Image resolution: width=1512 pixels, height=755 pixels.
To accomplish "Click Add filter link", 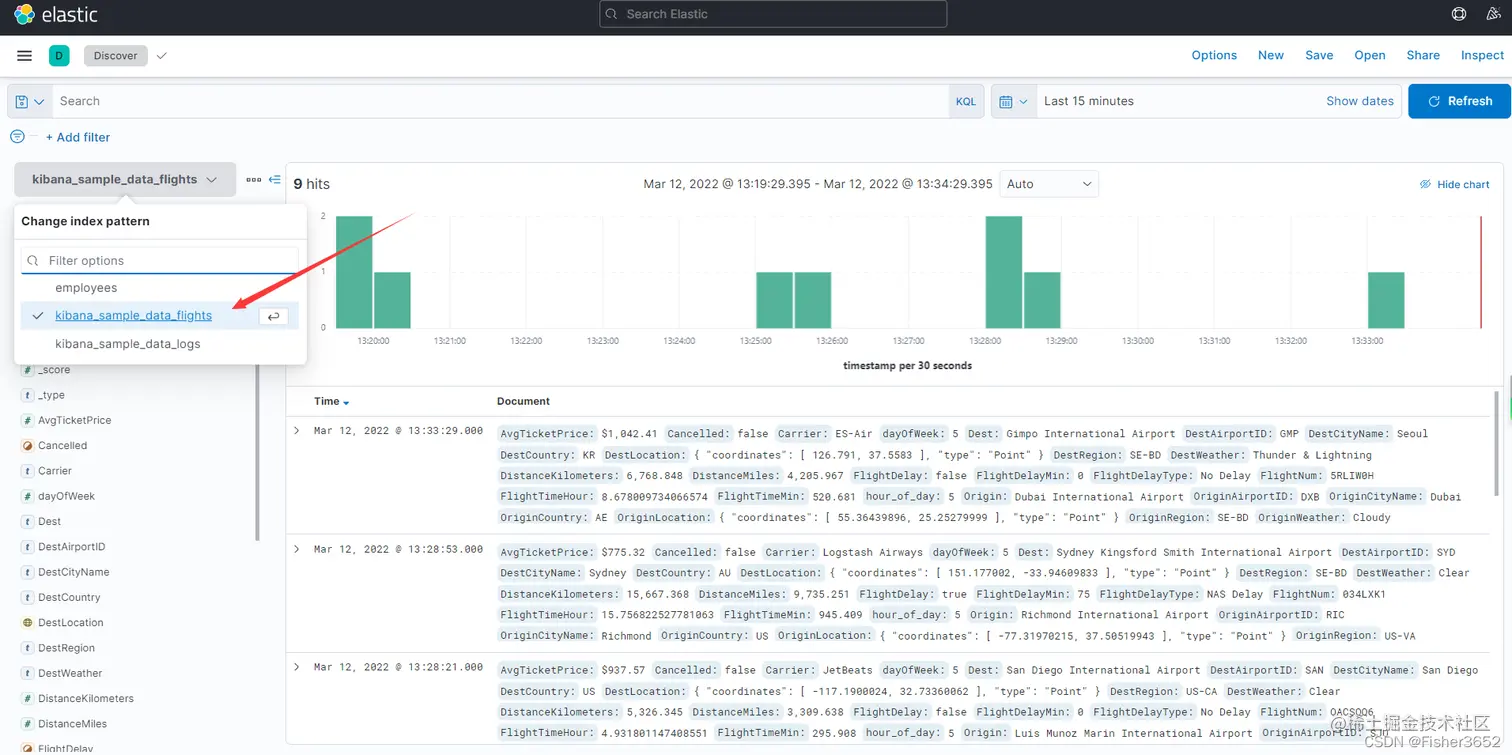I will tap(78, 137).
